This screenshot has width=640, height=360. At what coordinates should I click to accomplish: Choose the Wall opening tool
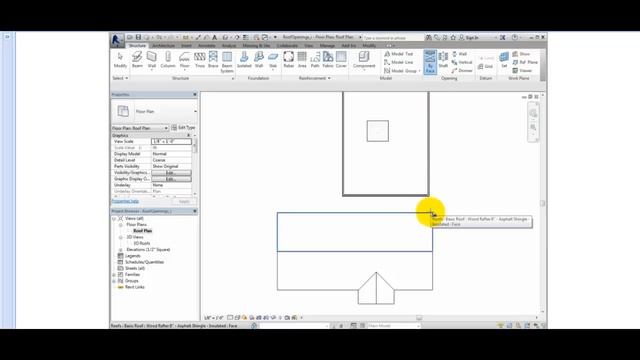(459, 54)
